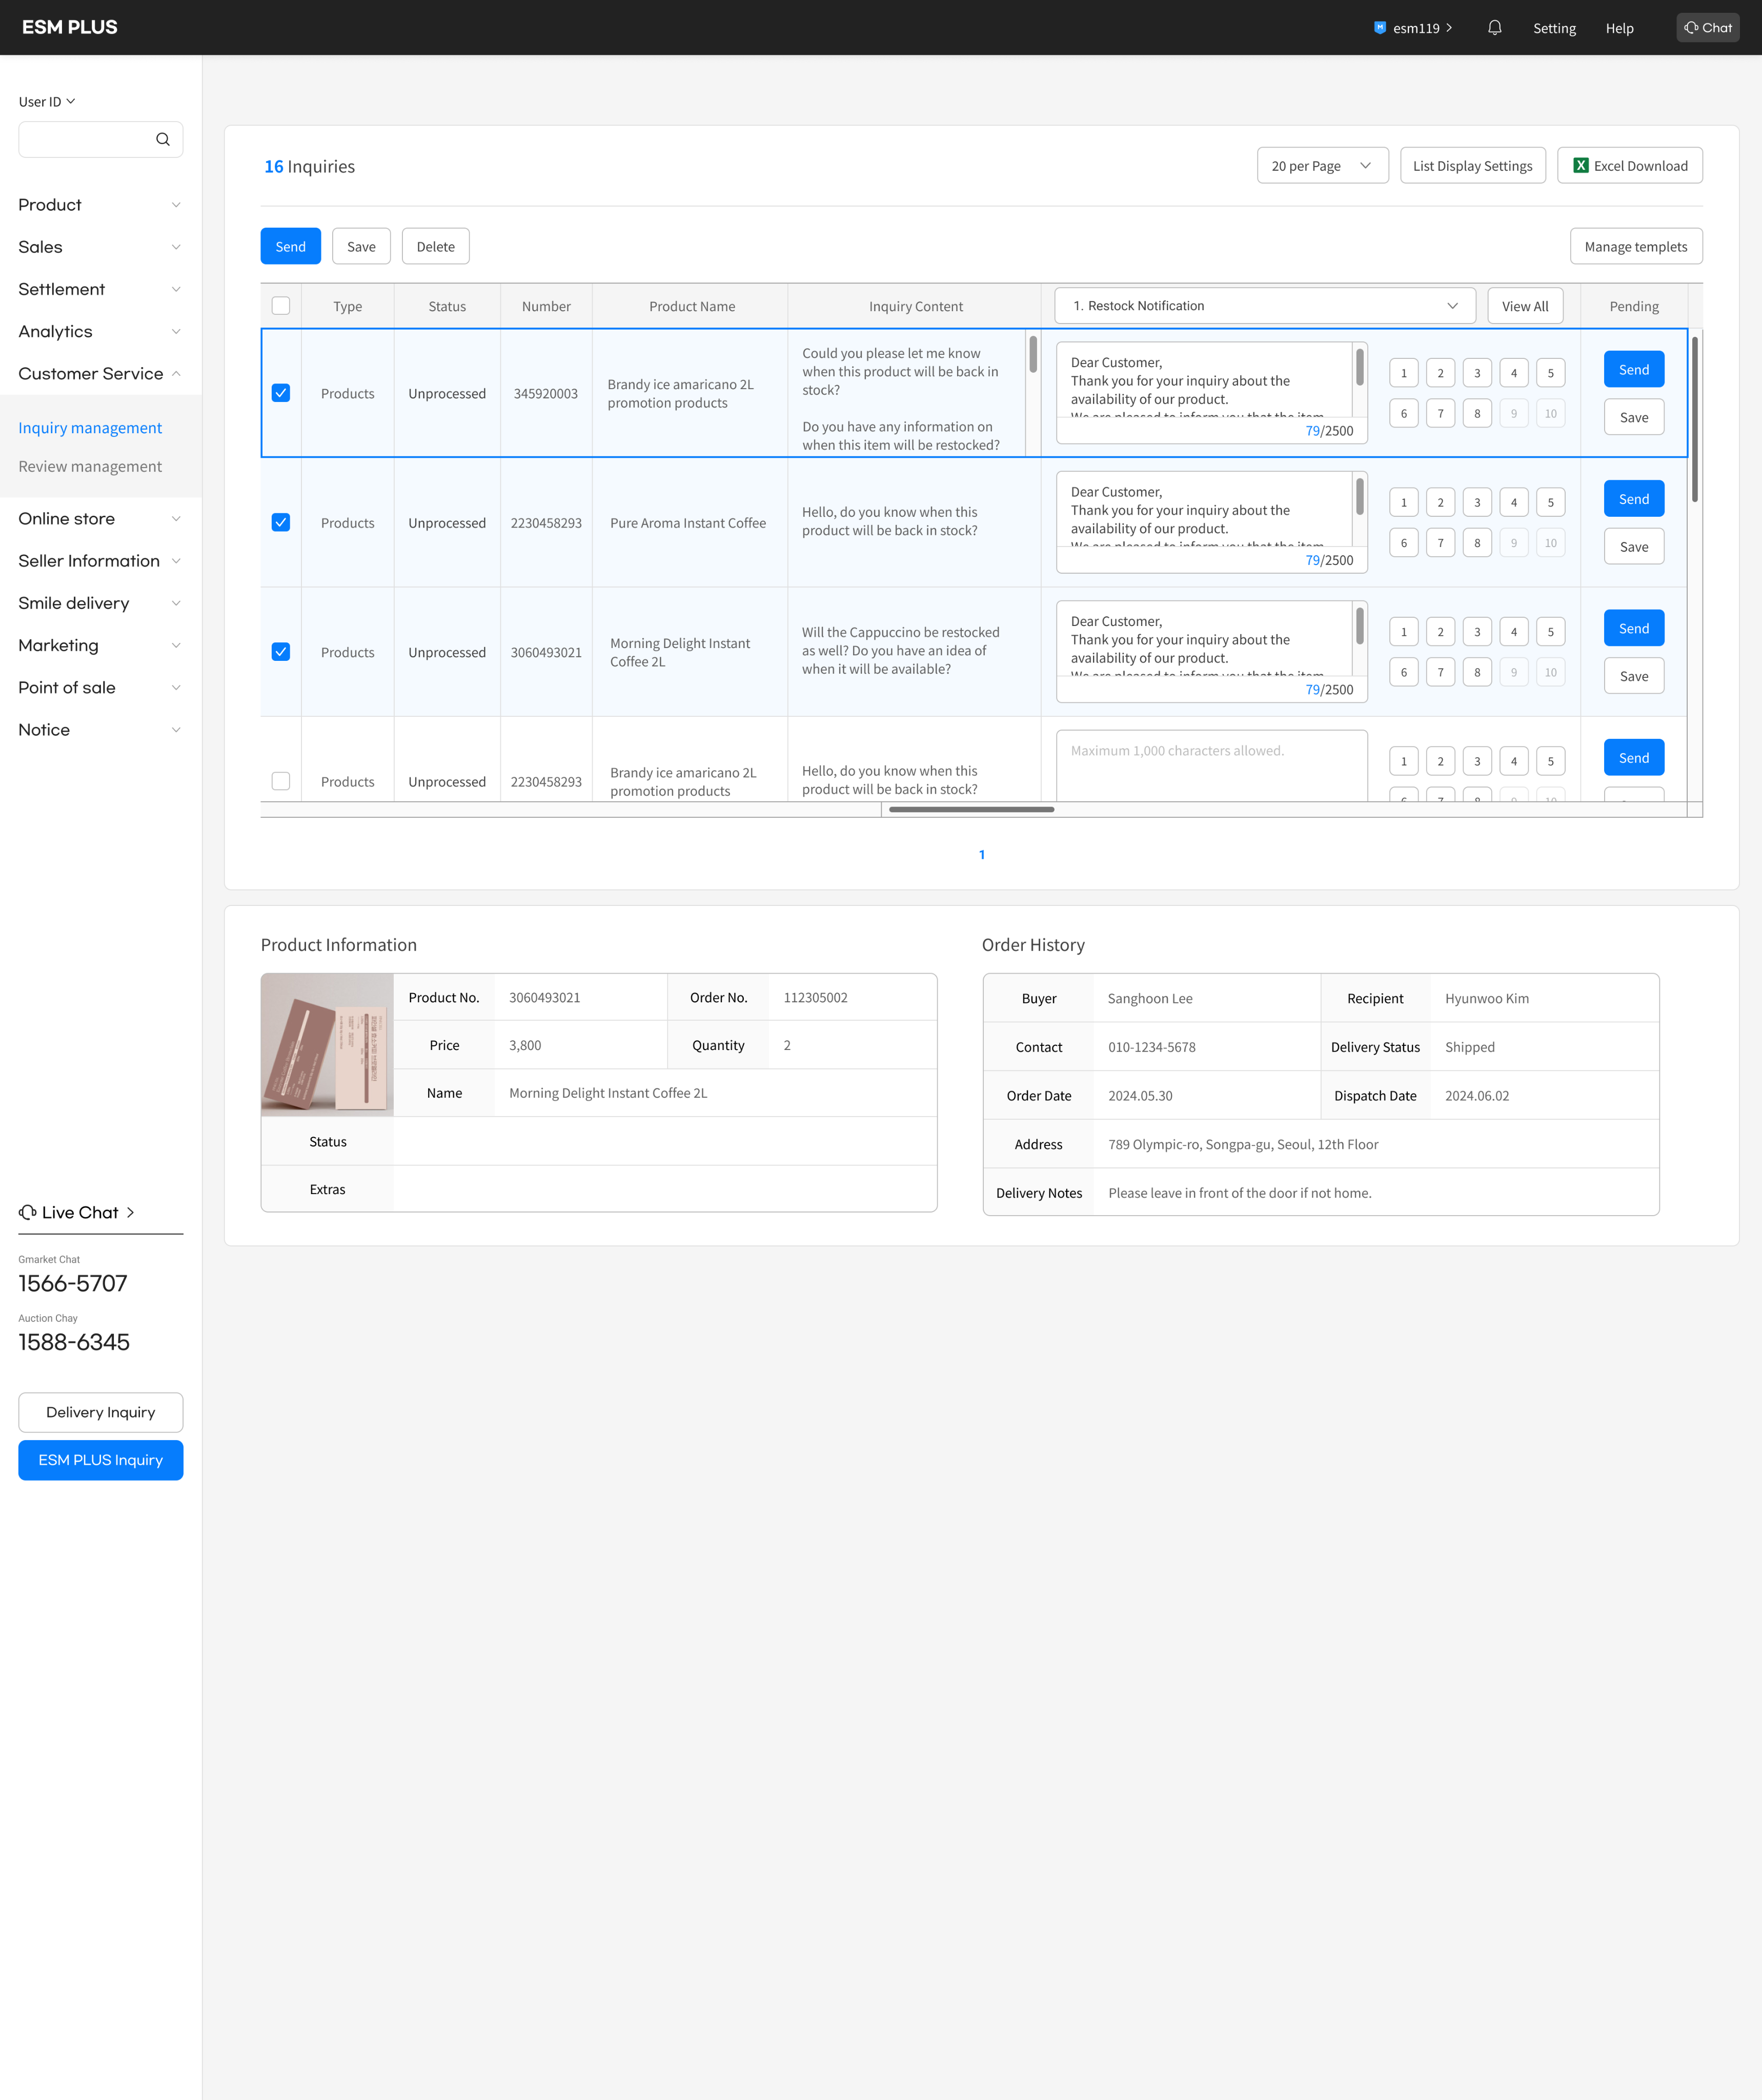Click the notification bell icon
The height and width of the screenshot is (2100, 1762).
coord(1494,28)
